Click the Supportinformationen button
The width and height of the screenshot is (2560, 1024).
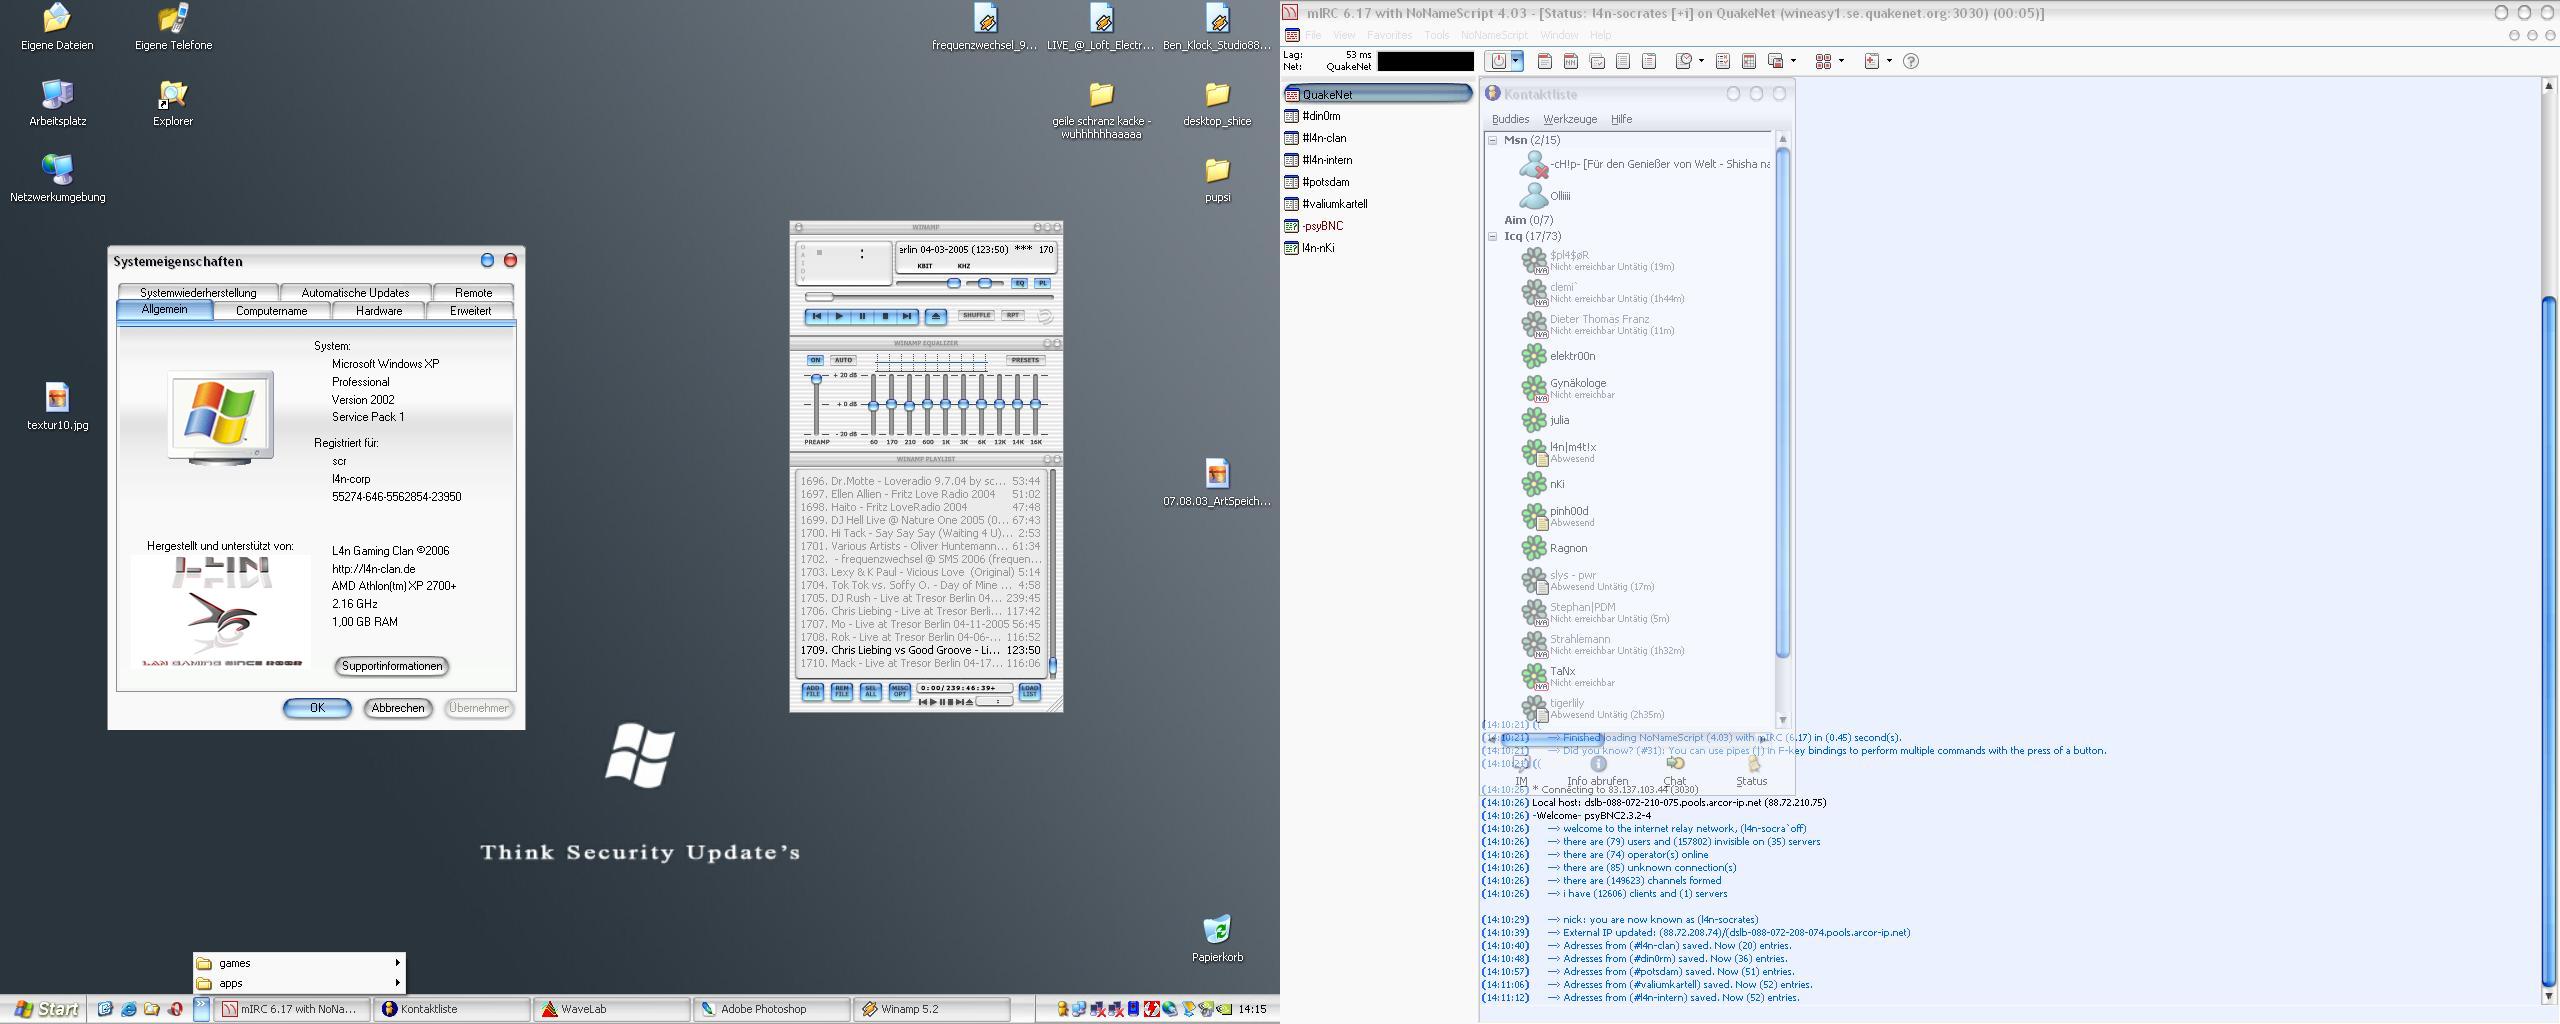coord(392,666)
